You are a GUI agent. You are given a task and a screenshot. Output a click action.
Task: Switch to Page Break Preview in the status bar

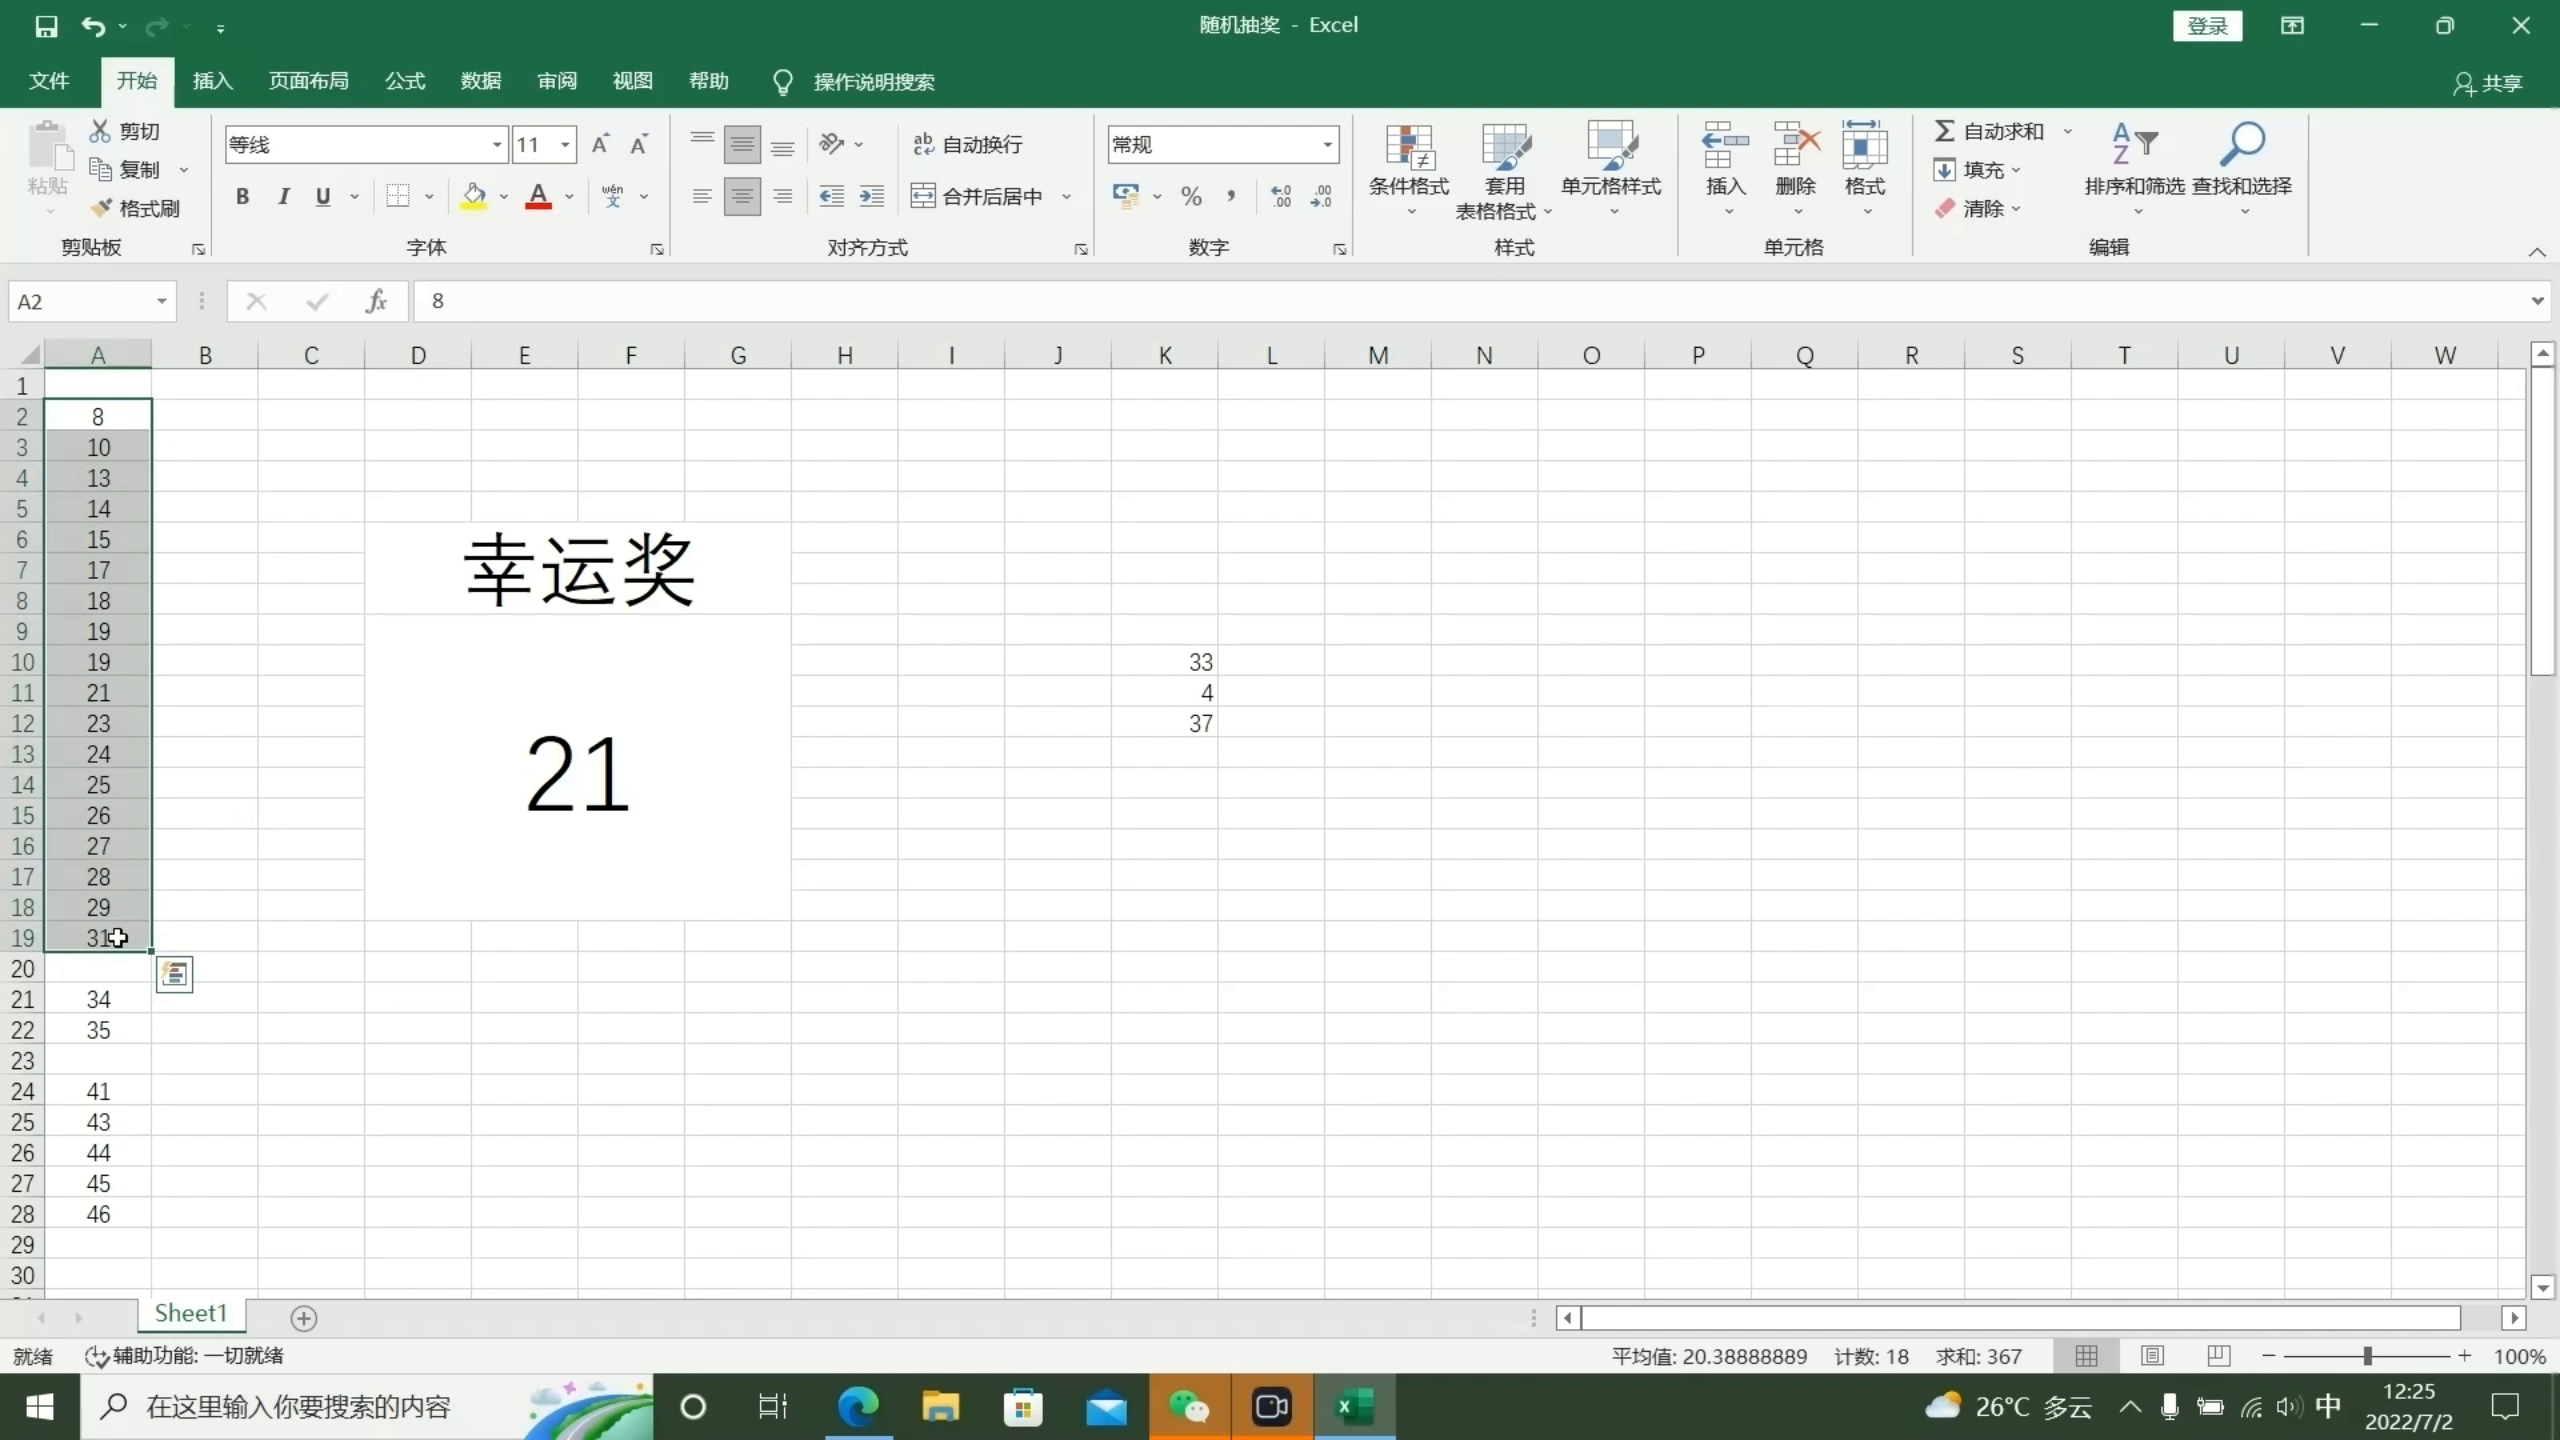pyautogui.click(x=2218, y=1356)
